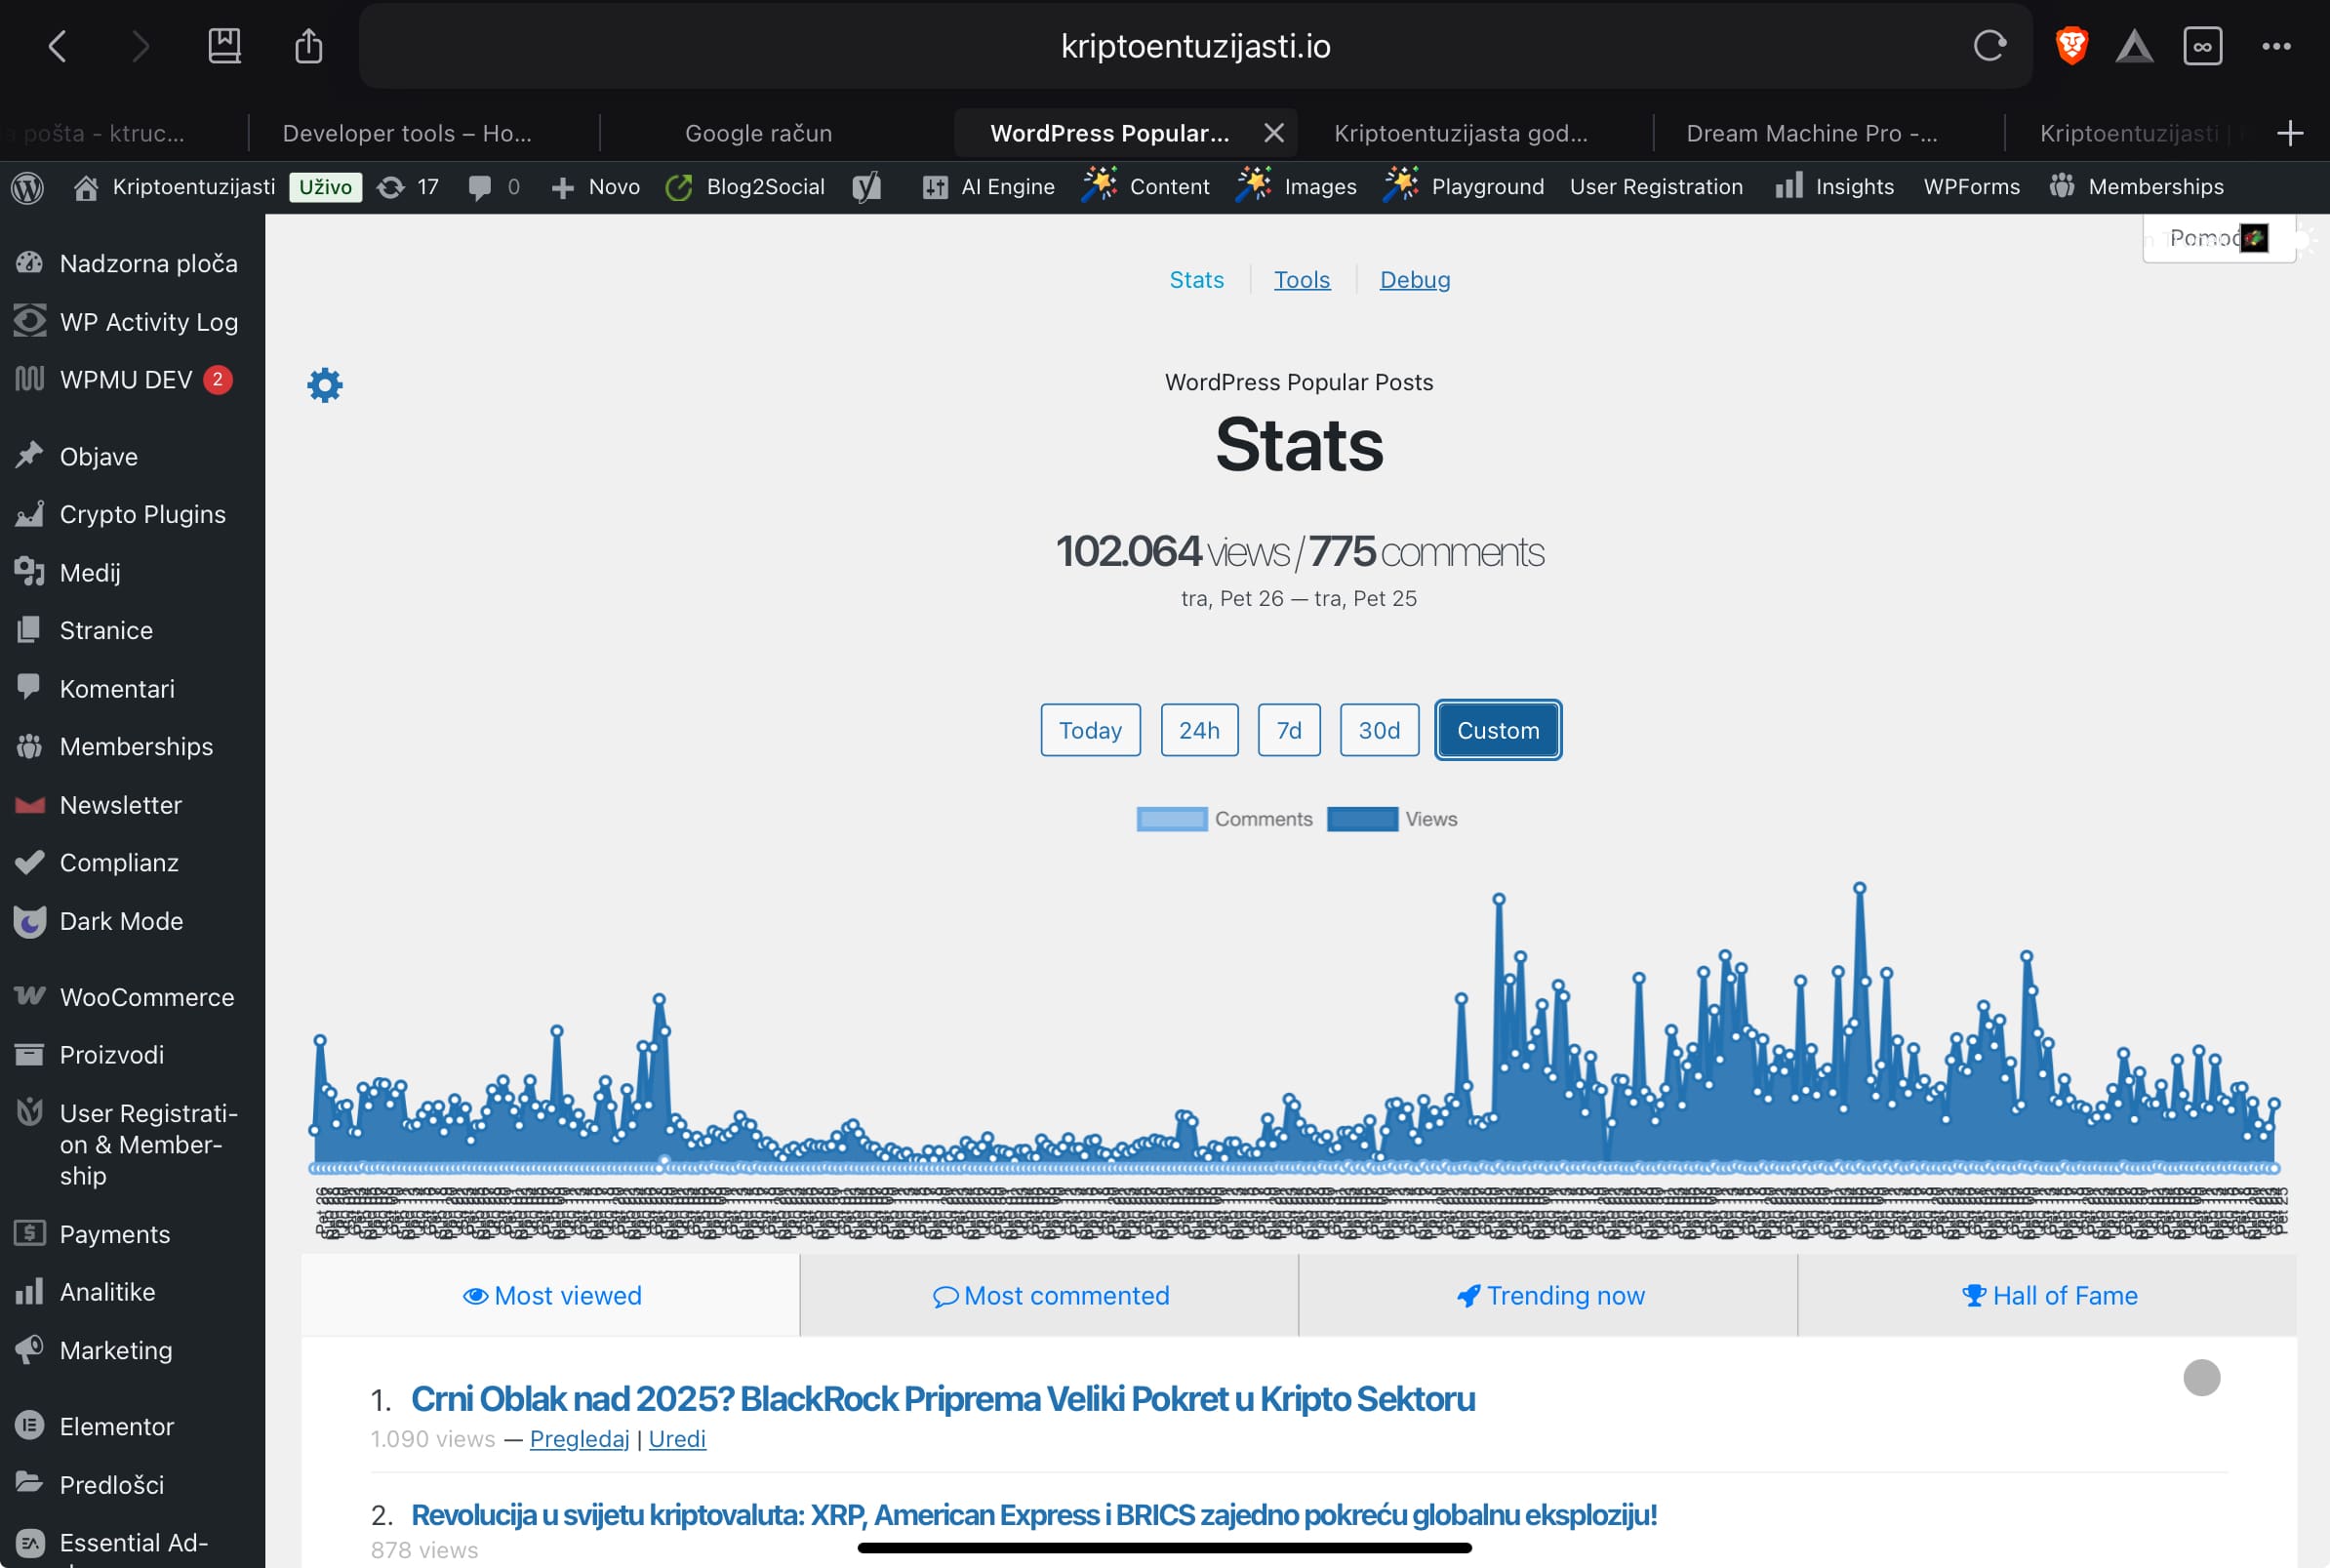Open the Tools link at top
Viewport: 2330px width, 1568px height.
click(x=1301, y=280)
